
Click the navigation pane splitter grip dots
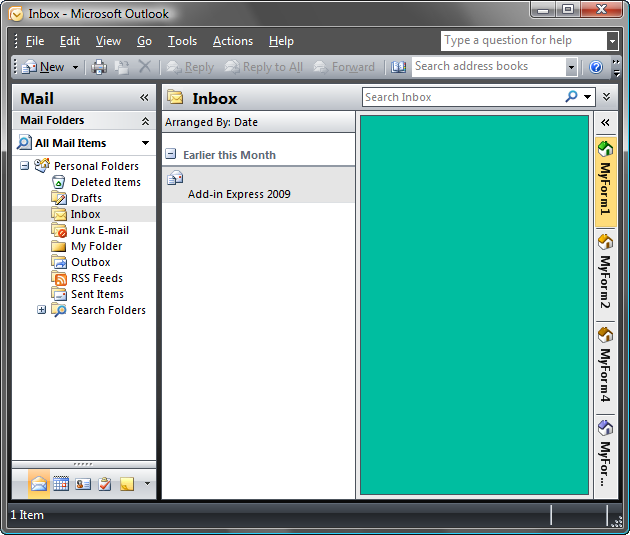pyautogui.click(x=84, y=464)
